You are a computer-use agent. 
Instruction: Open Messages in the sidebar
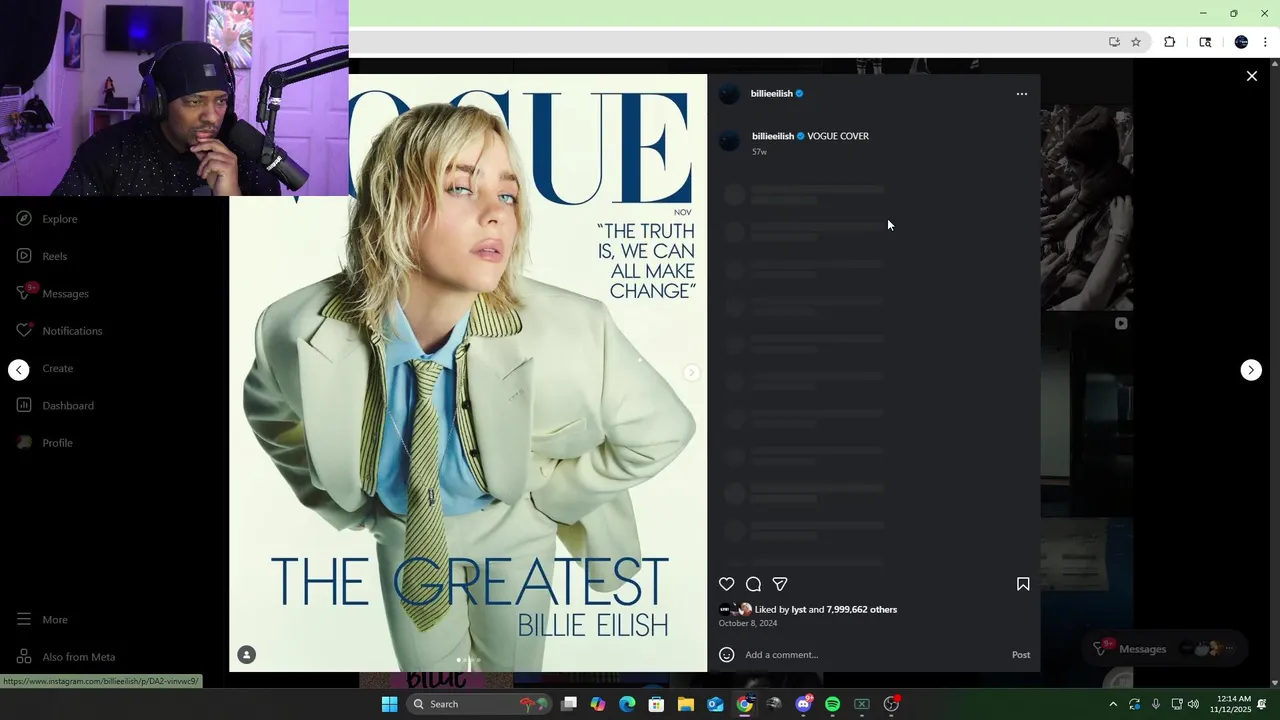(52, 293)
